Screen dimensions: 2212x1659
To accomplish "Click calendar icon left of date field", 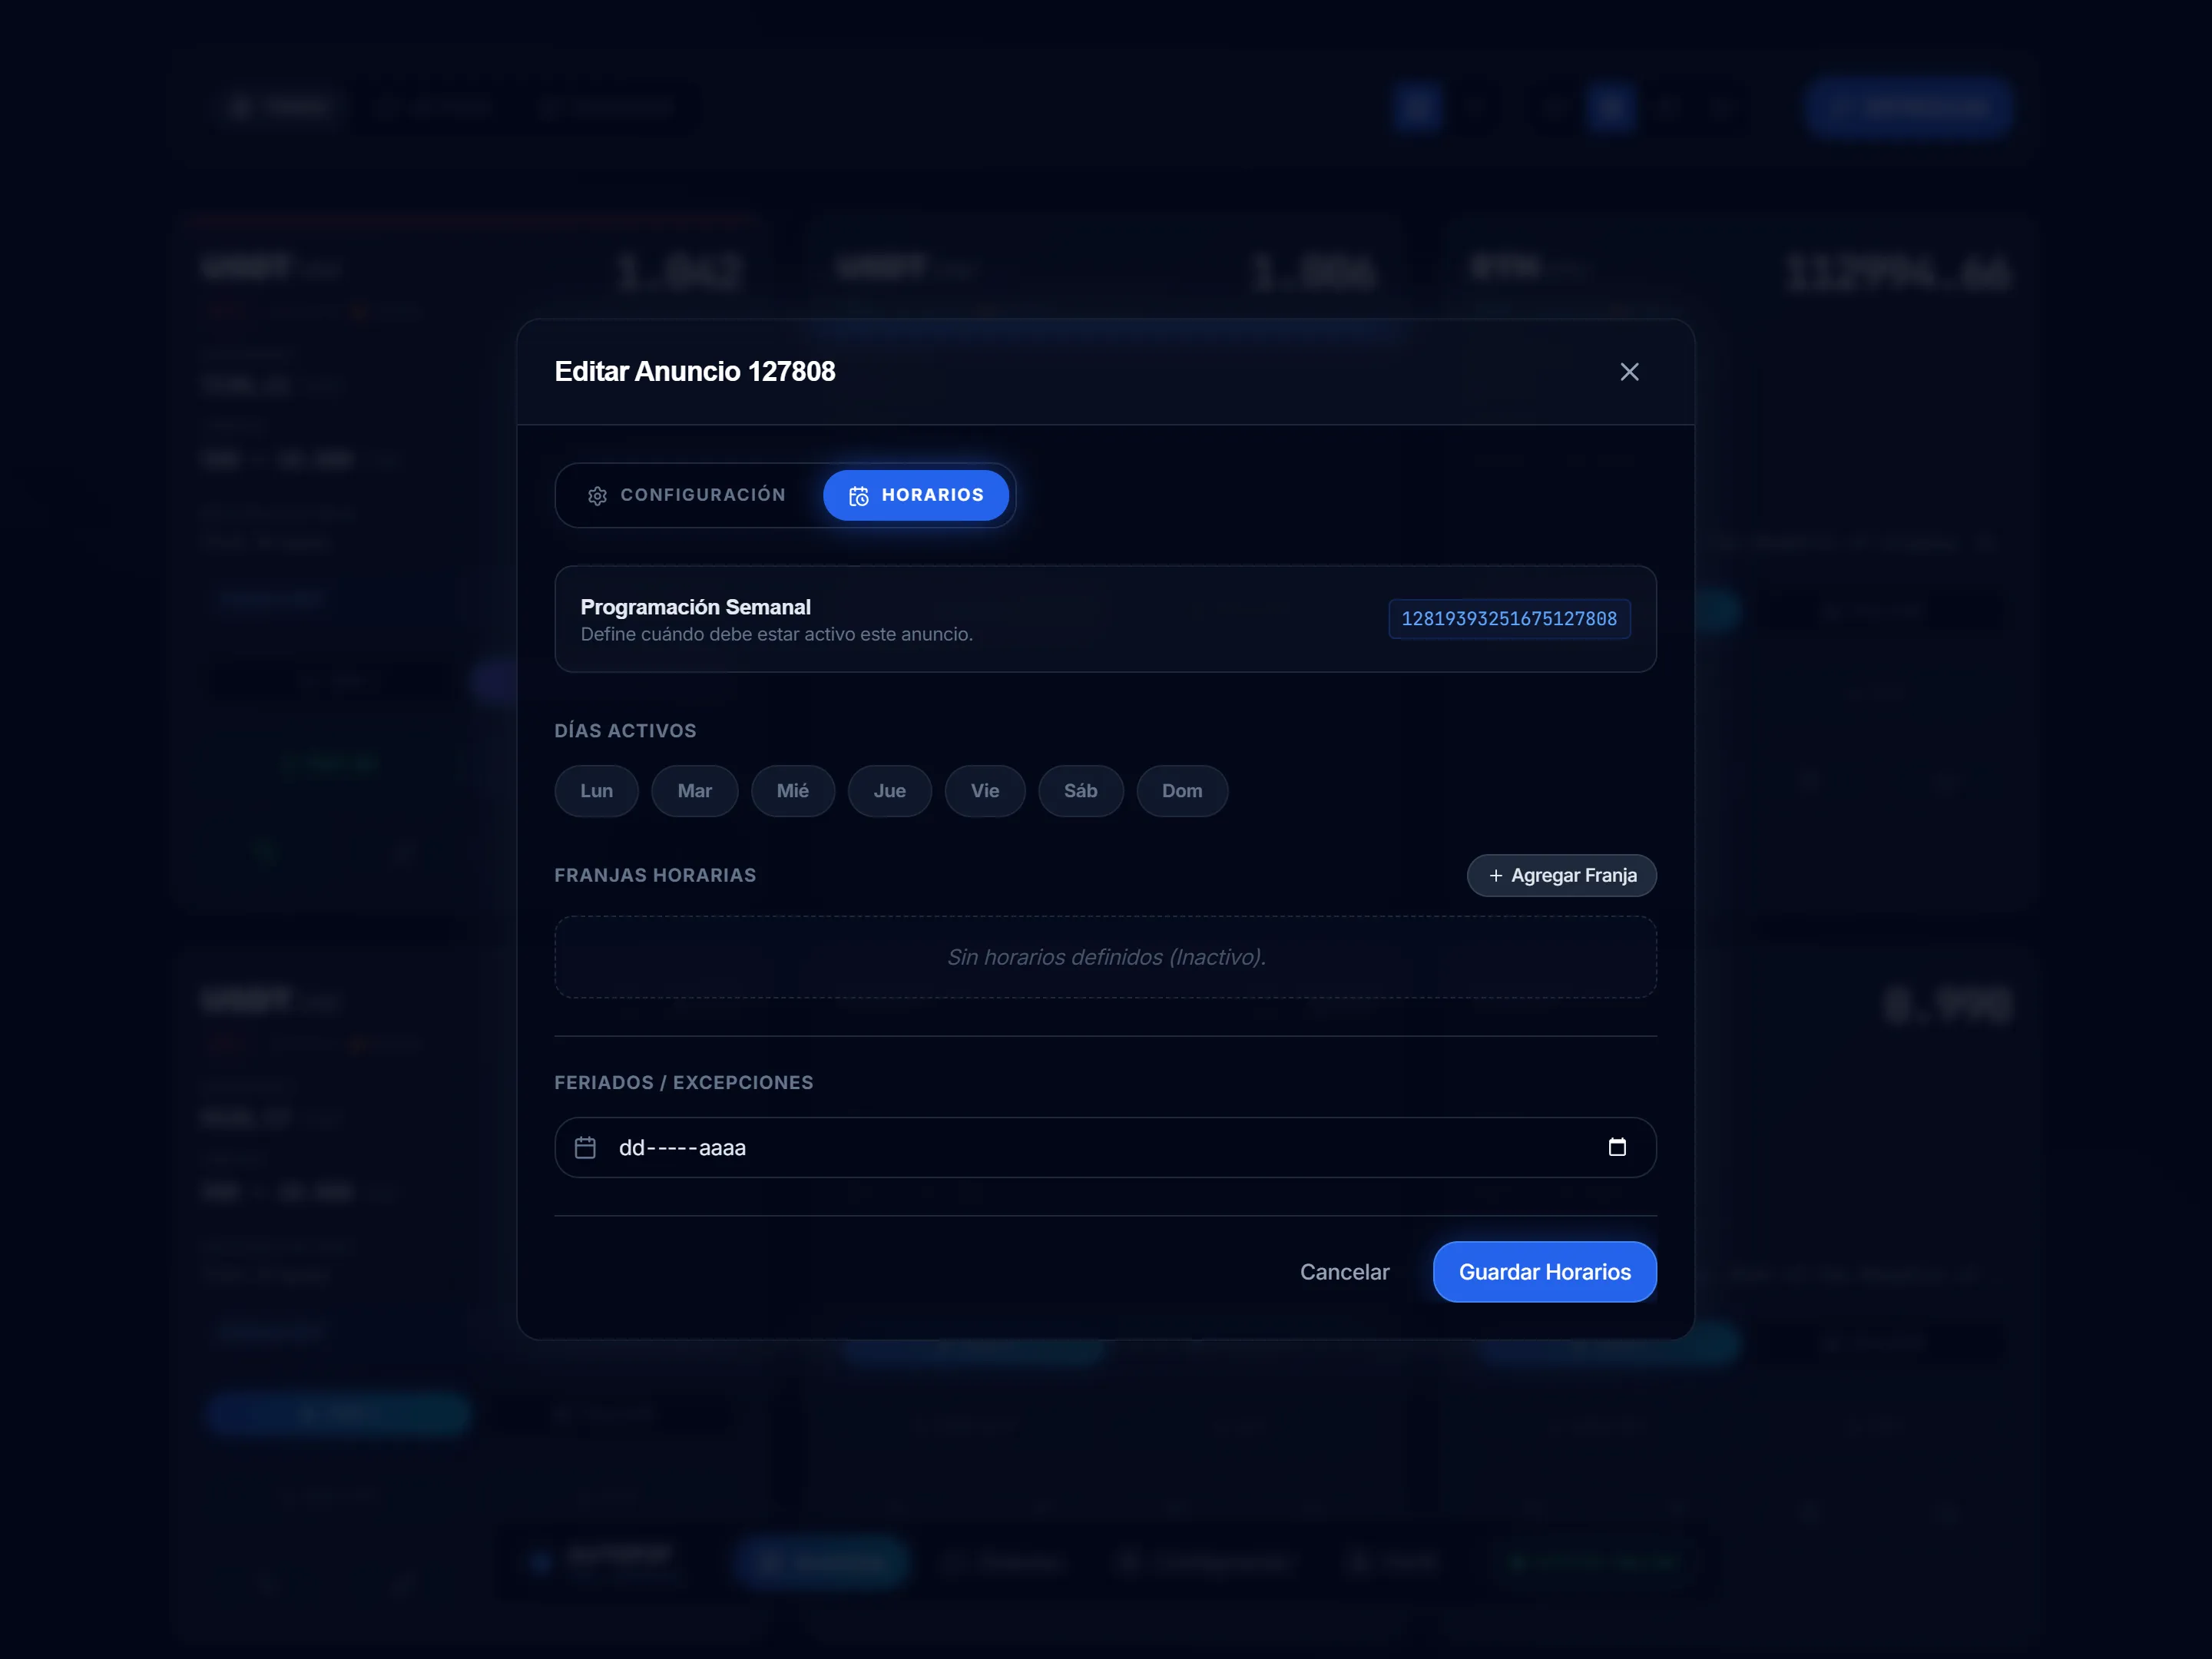I will pyautogui.click(x=585, y=1147).
